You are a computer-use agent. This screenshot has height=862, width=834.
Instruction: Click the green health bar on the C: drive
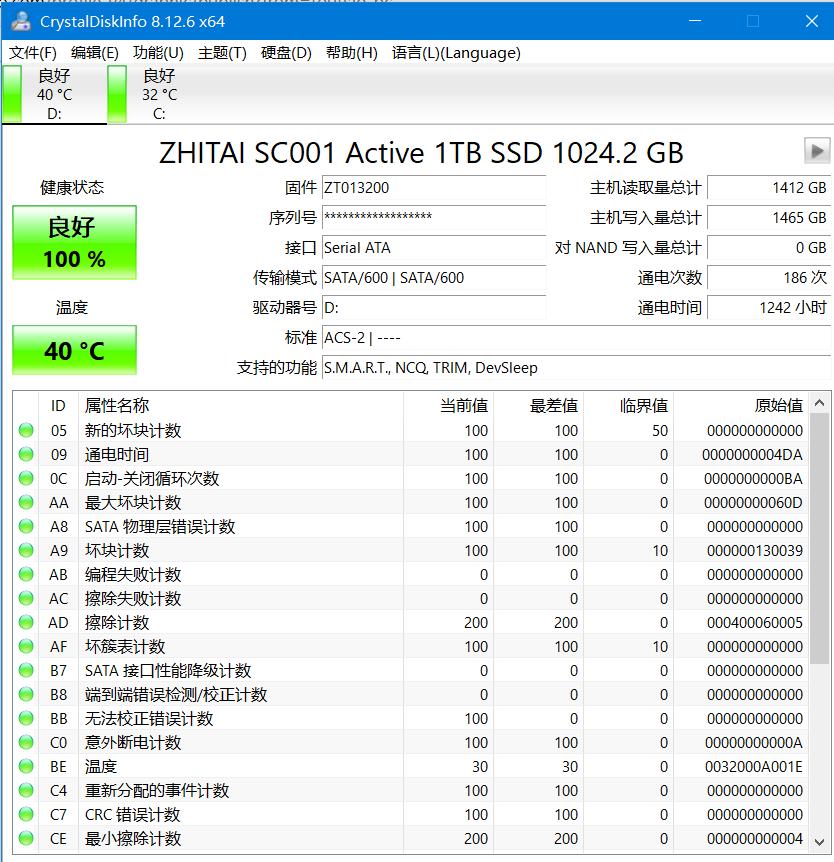(115, 95)
